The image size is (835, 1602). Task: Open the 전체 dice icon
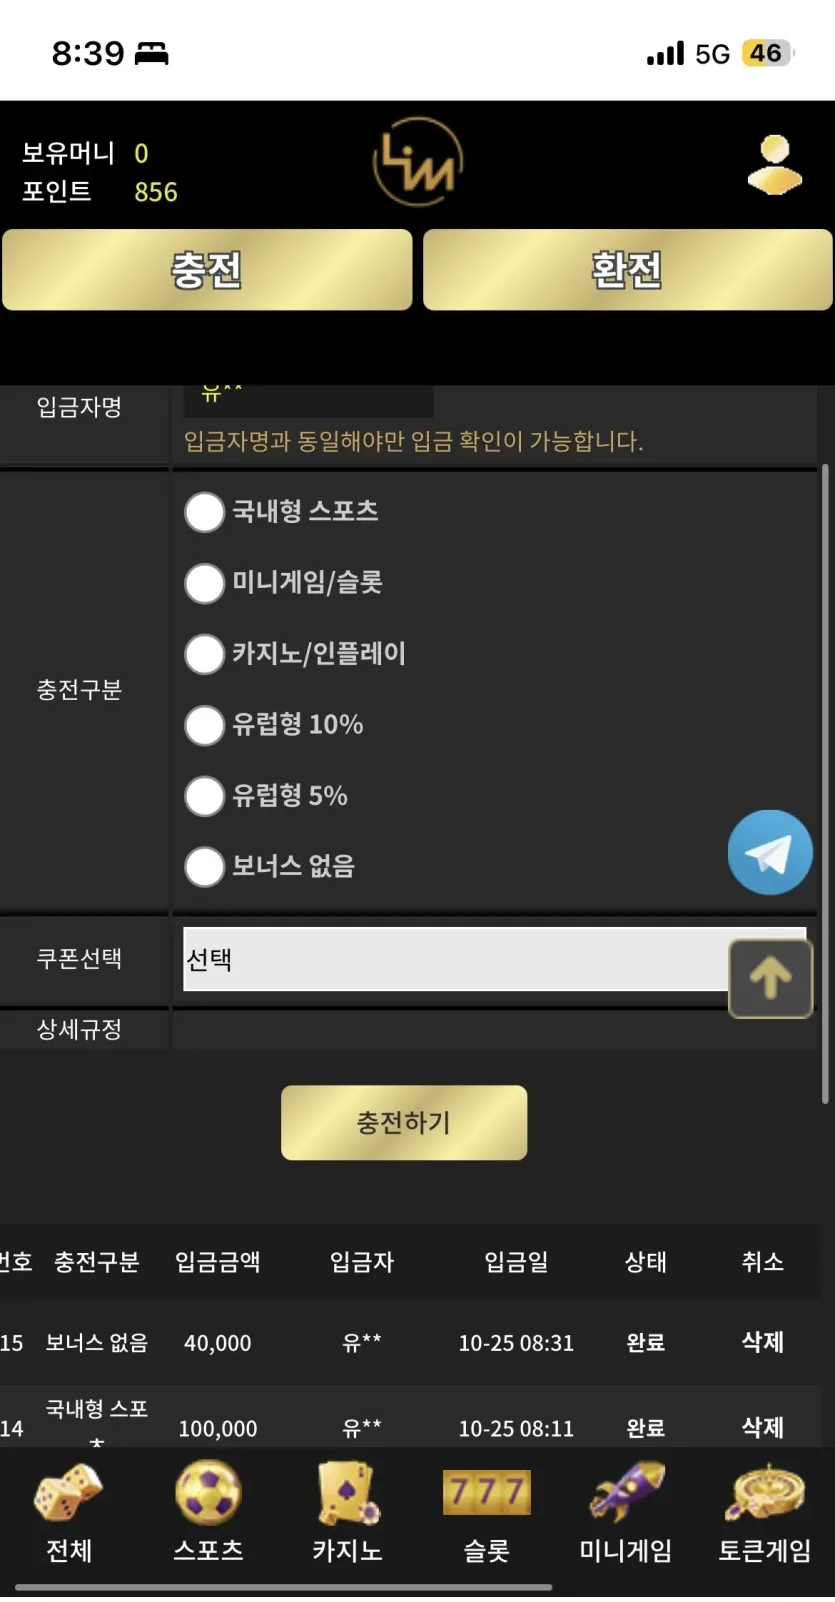pyautogui.click(x=68, y=1493)
